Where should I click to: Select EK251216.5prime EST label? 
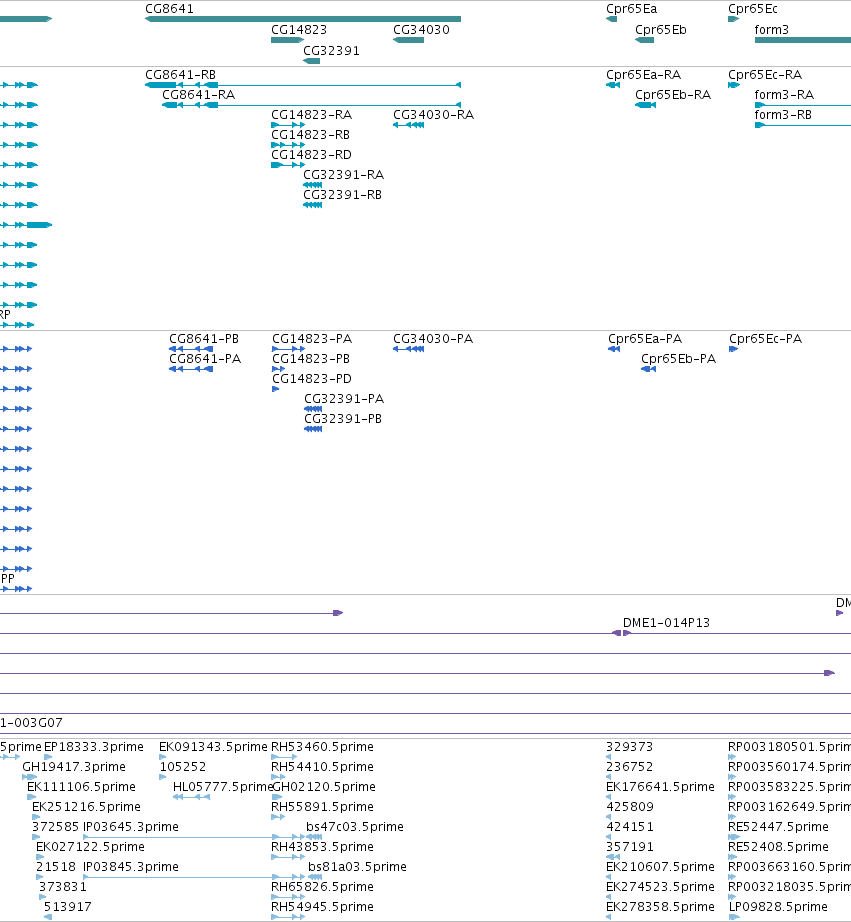[86, 807]
